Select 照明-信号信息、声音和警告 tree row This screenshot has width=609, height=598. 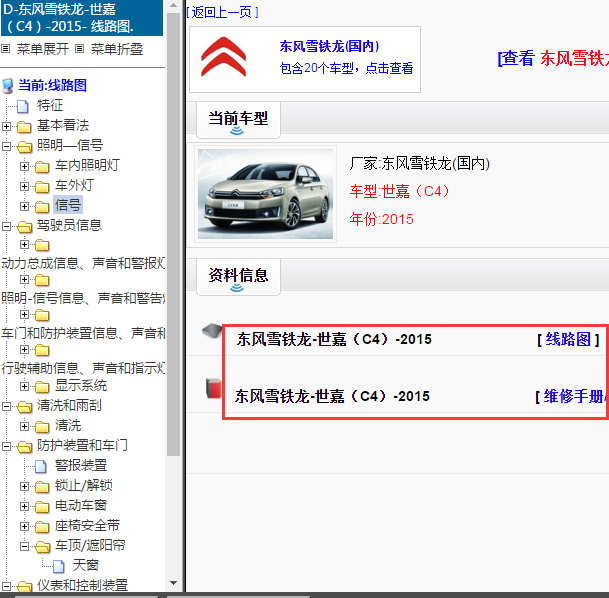(x=83, y=298)
